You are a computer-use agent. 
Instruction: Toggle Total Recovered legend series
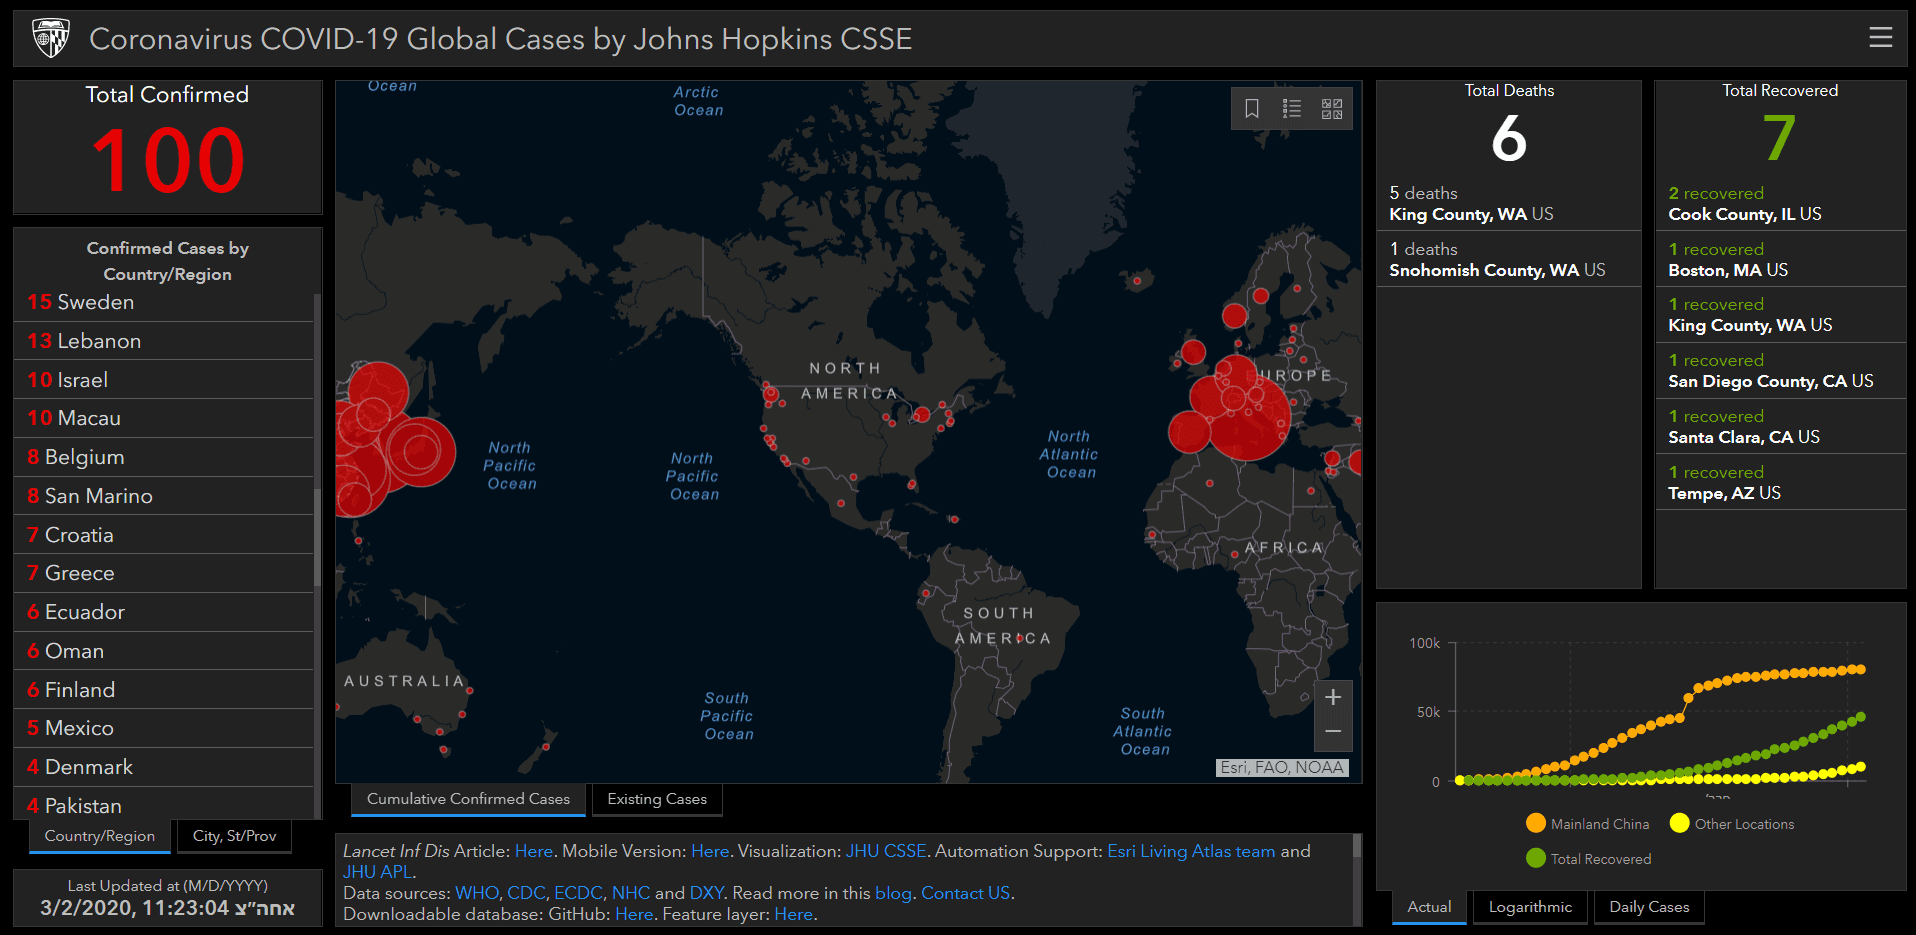pyautogui.click(x=1589, y=859)
